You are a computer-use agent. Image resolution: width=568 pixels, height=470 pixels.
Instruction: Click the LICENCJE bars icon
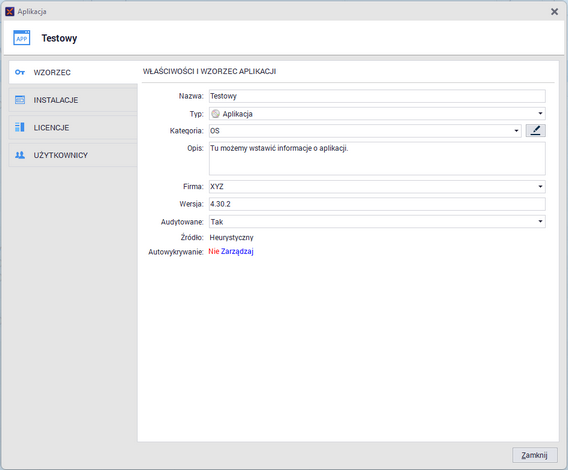[x=20, y=128]
